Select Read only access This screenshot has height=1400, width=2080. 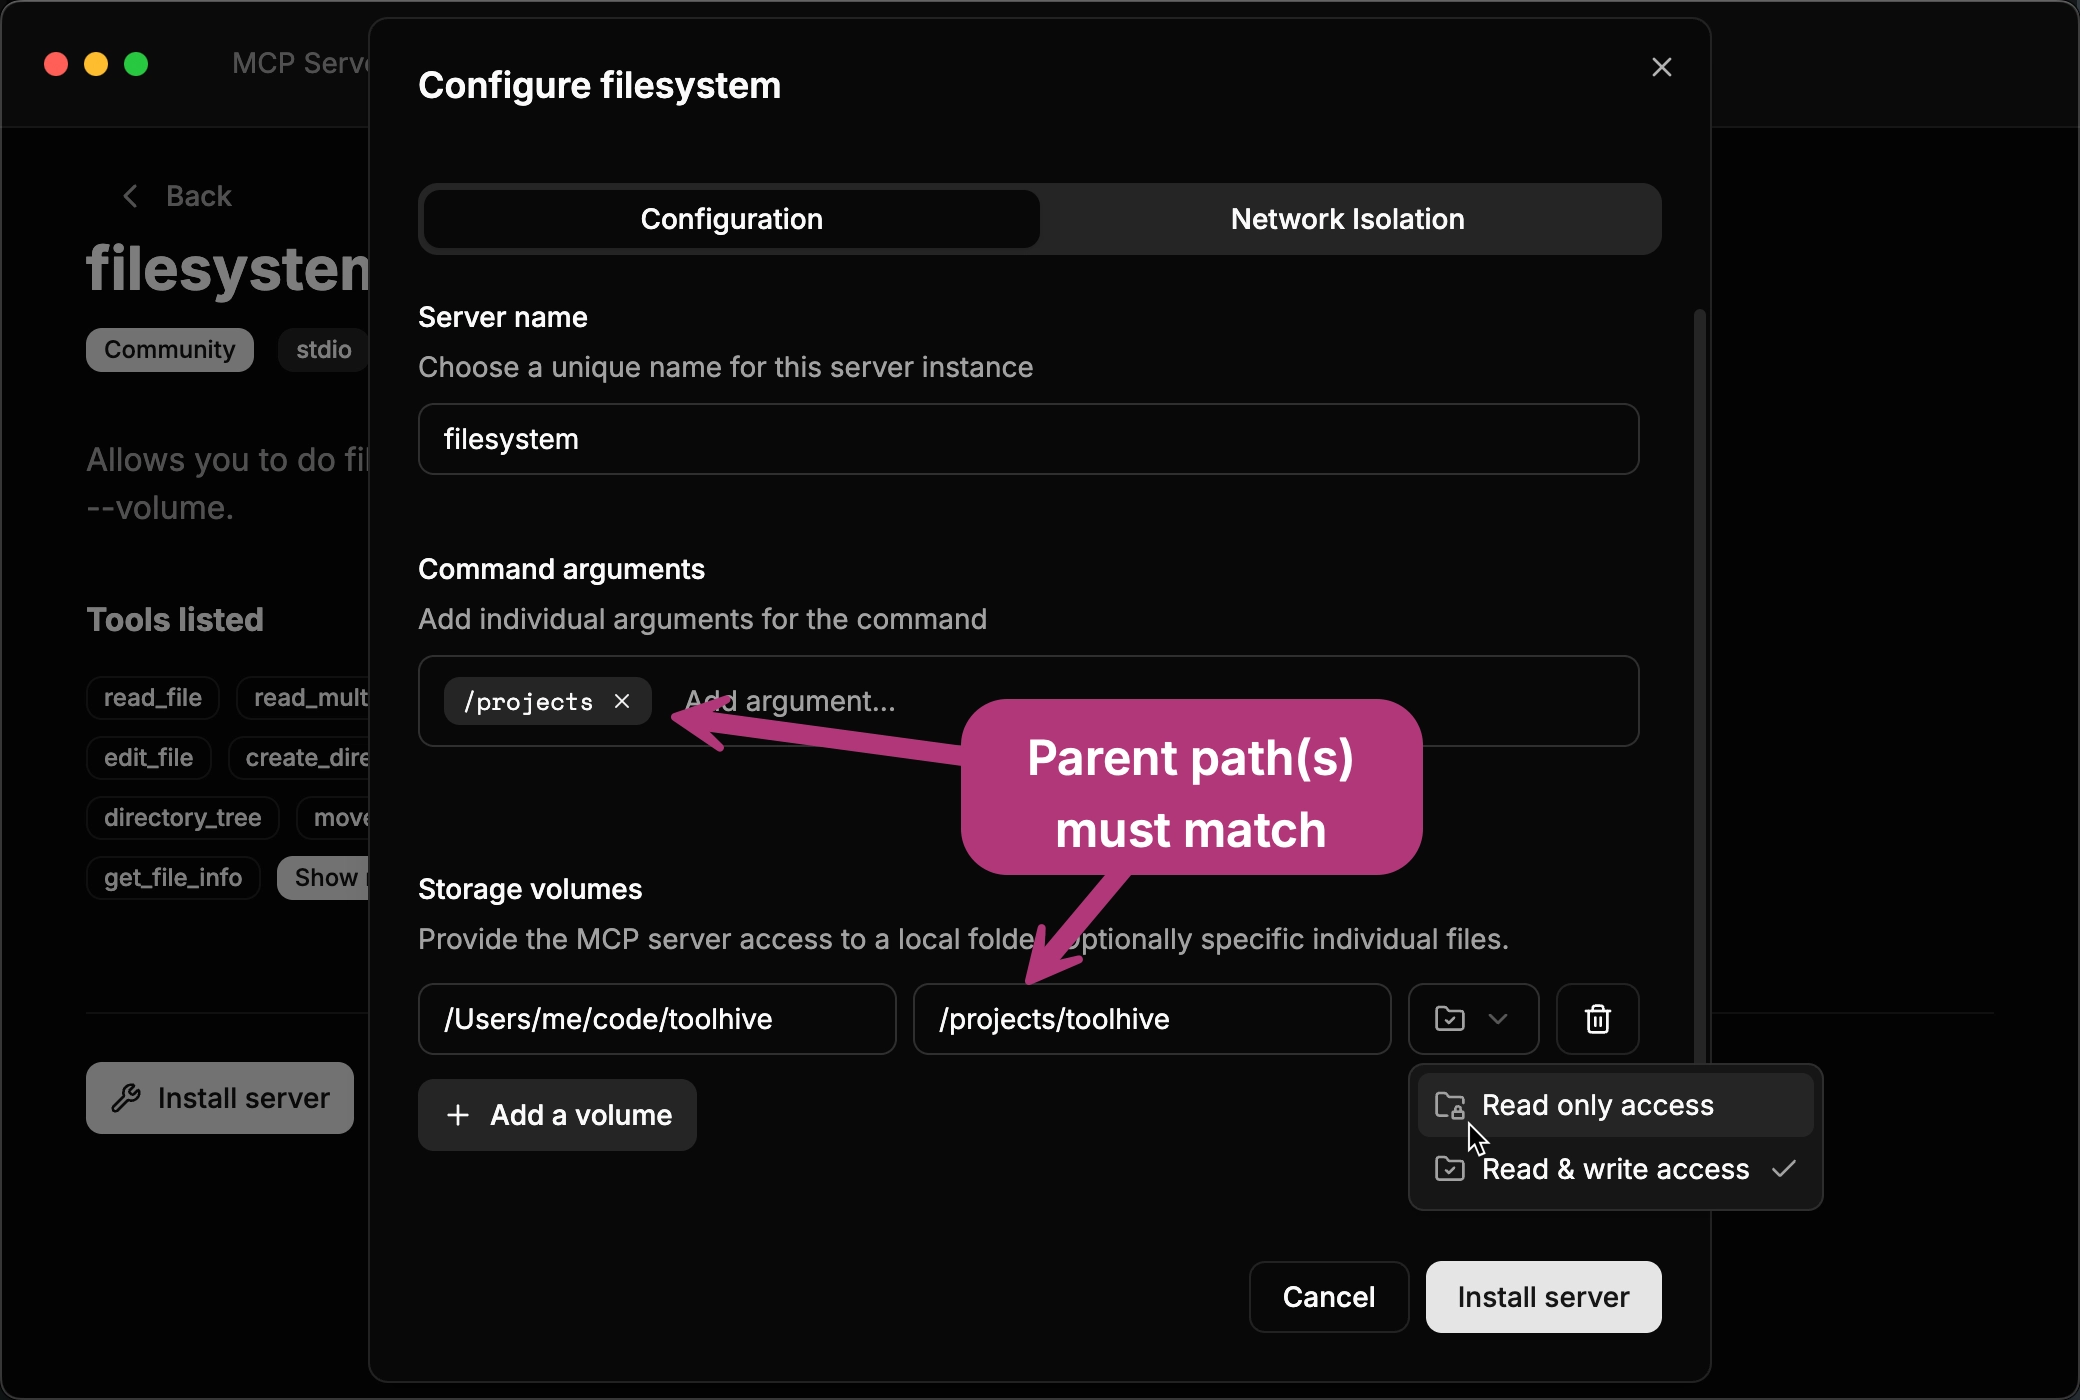(x=1597, y=1104)
